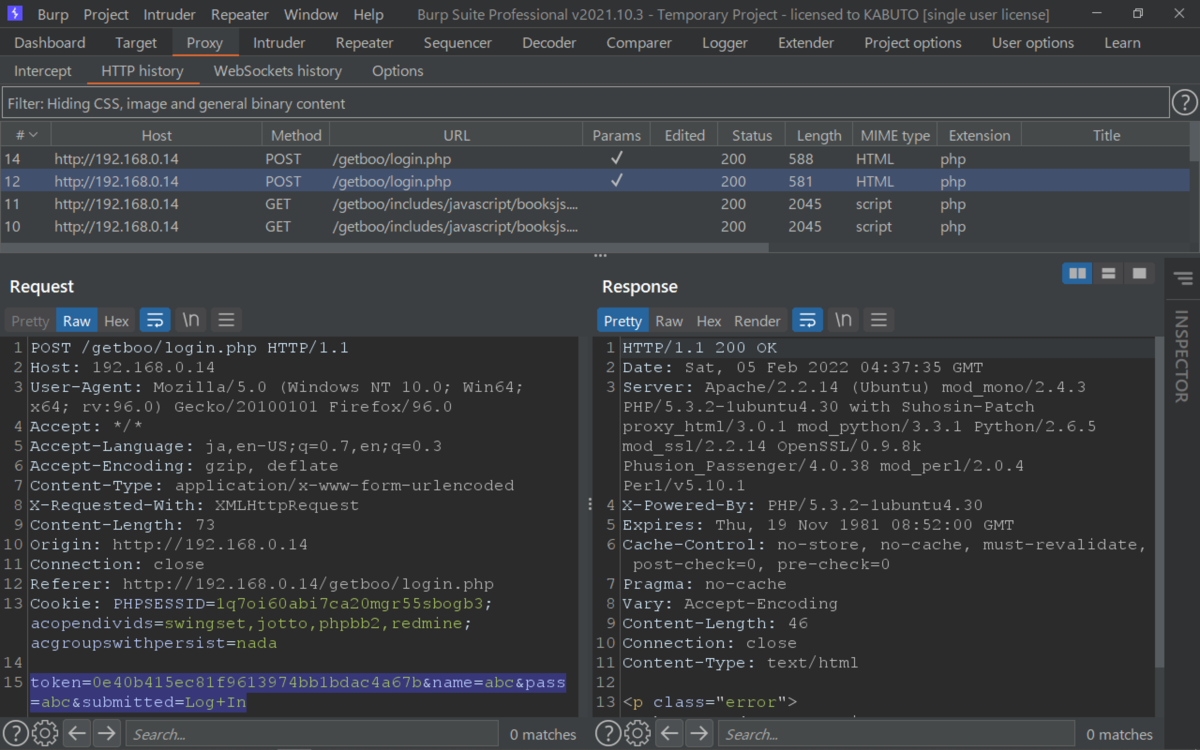This screenshot has width=1200, height=750.
Task: Select top-bottom split layout icon
Action: coord(1108,273)
